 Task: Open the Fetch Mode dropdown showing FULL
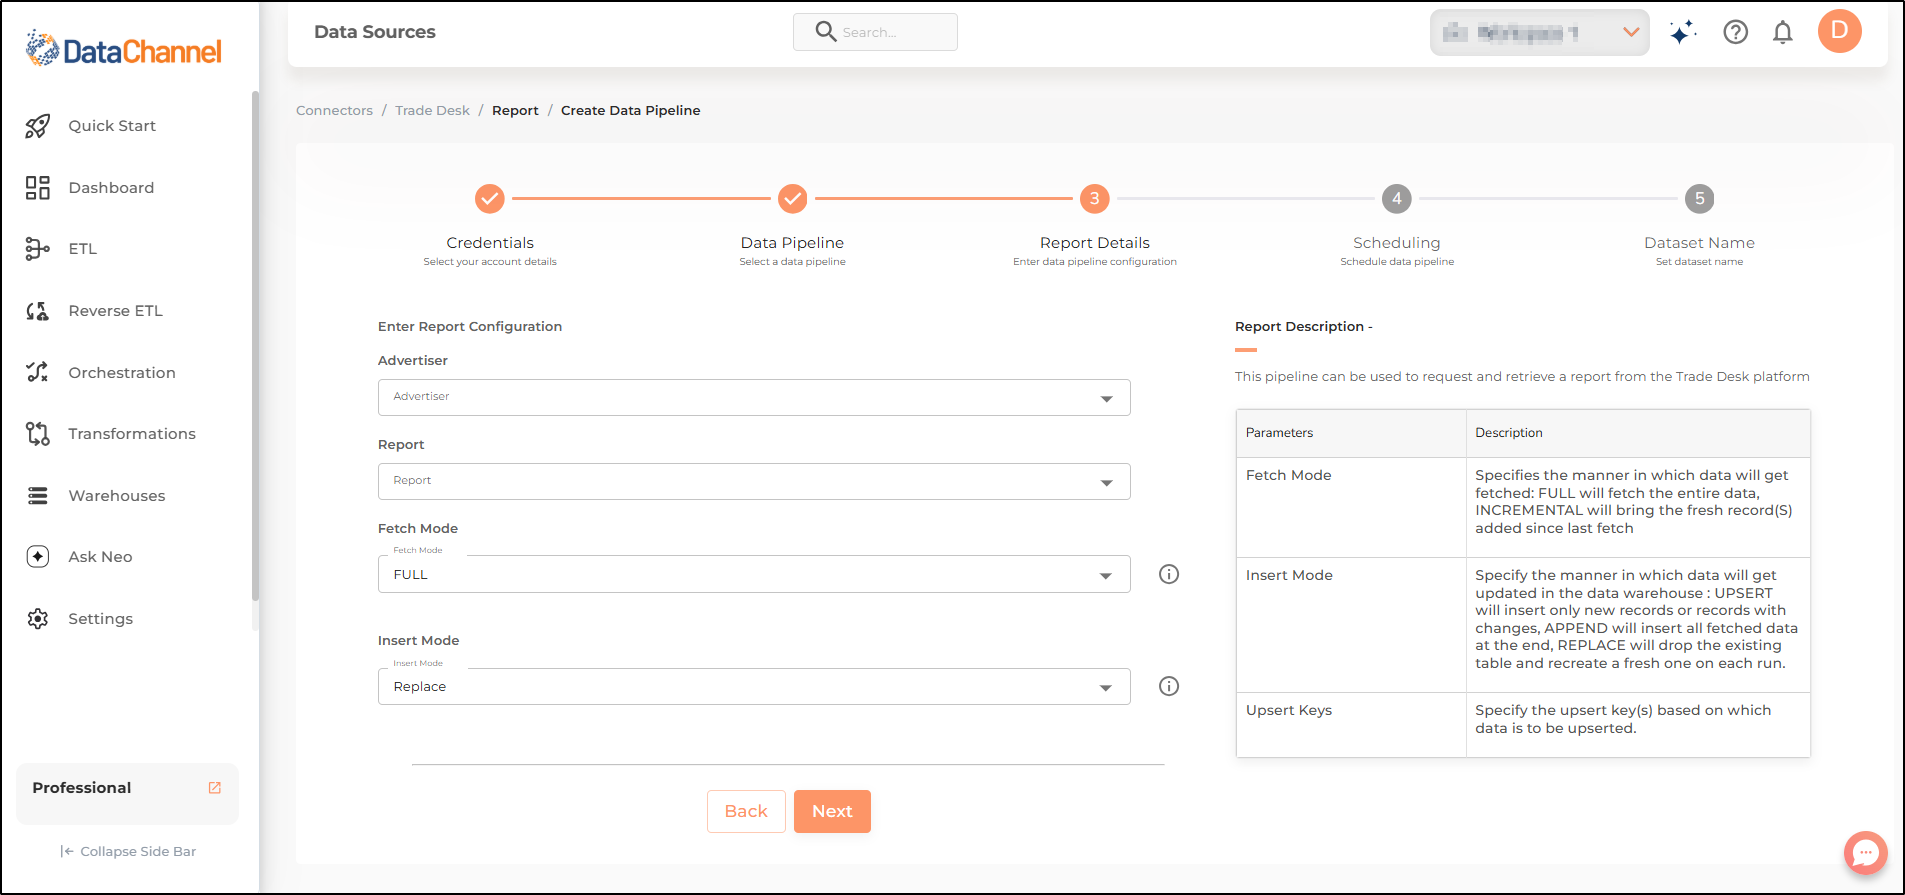pos(754,574)
